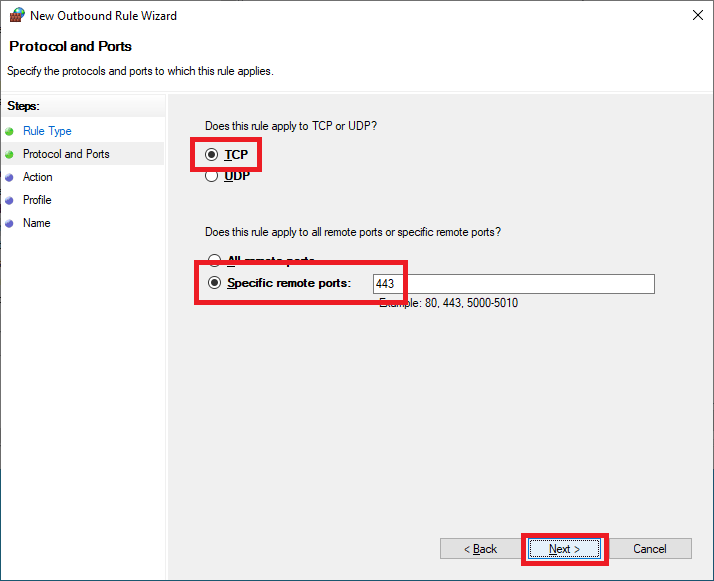
Task: Click the blue bullet beside Profile
Action: tap(10, 200)
